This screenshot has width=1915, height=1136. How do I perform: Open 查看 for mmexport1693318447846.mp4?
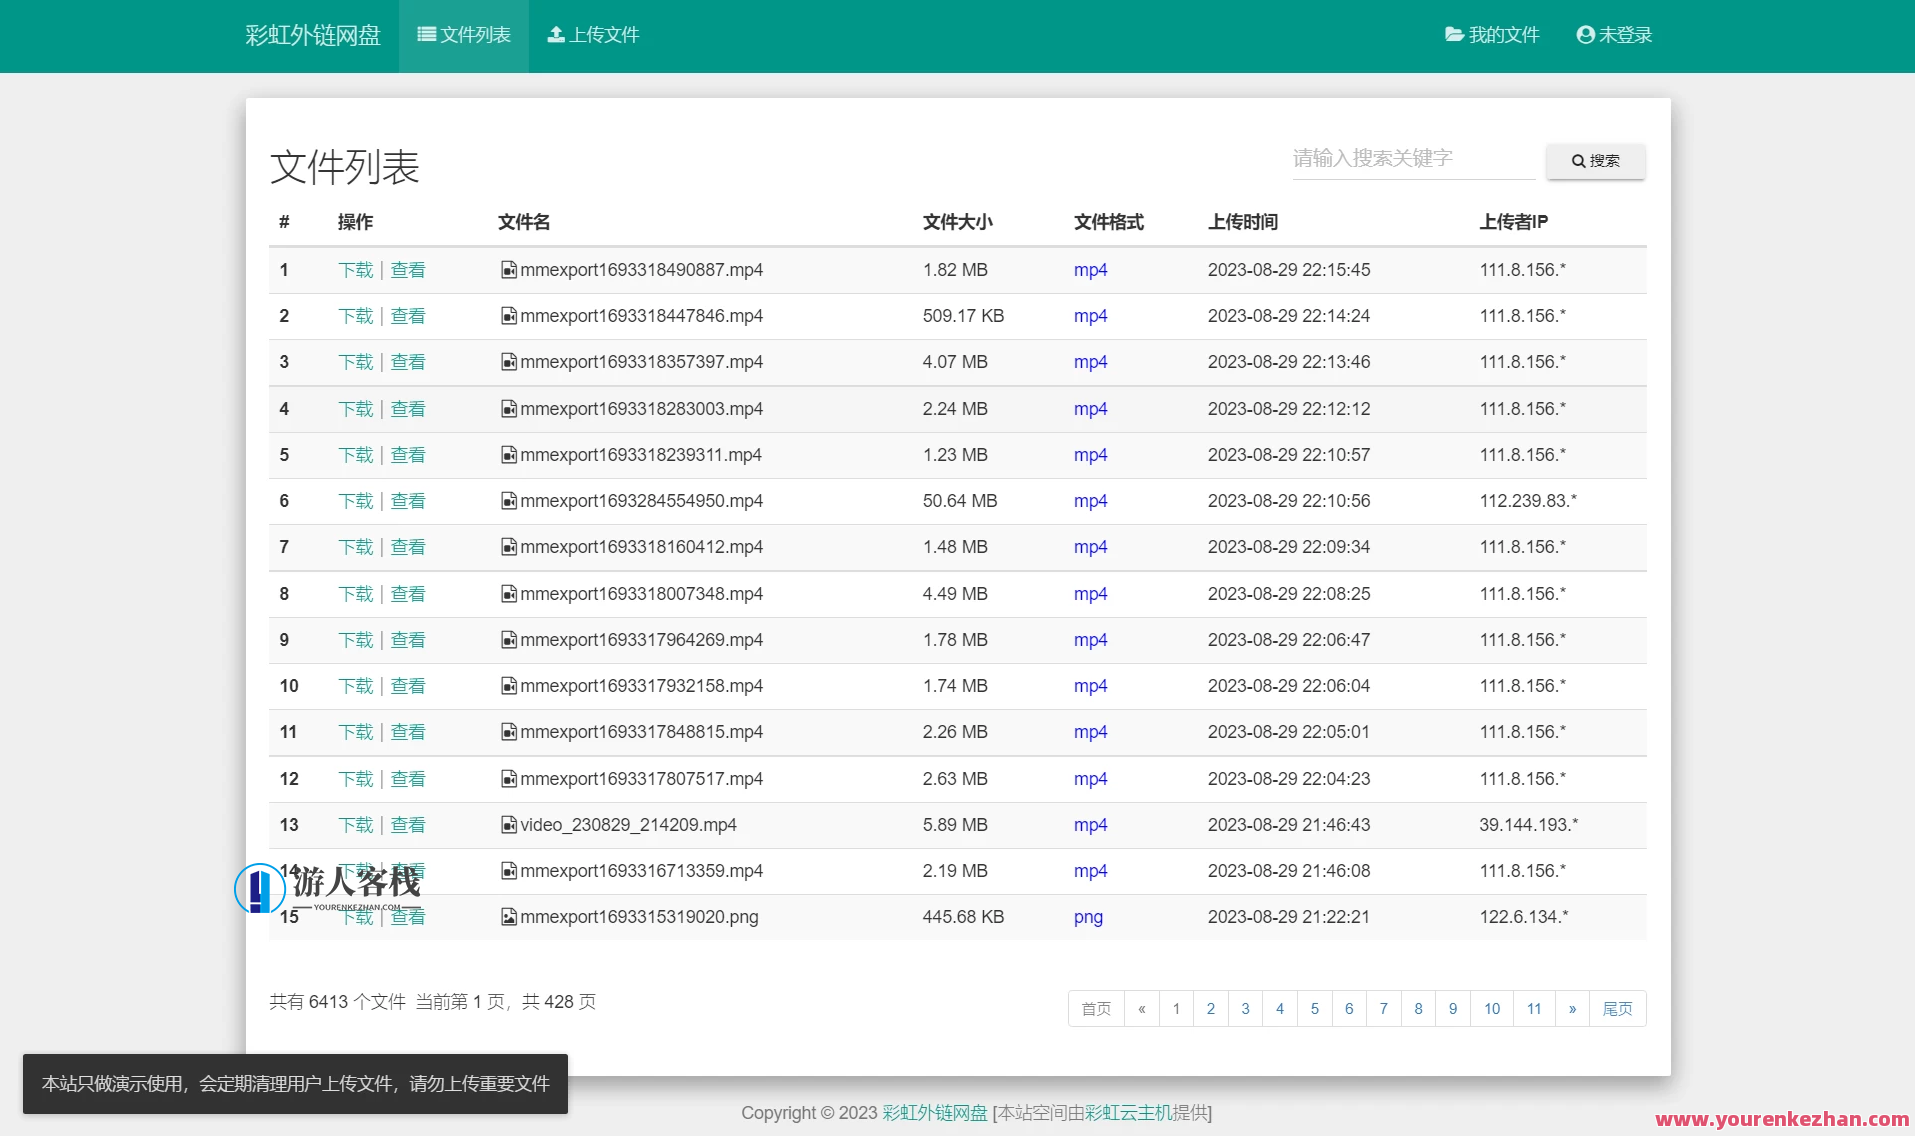coord(409,315)
